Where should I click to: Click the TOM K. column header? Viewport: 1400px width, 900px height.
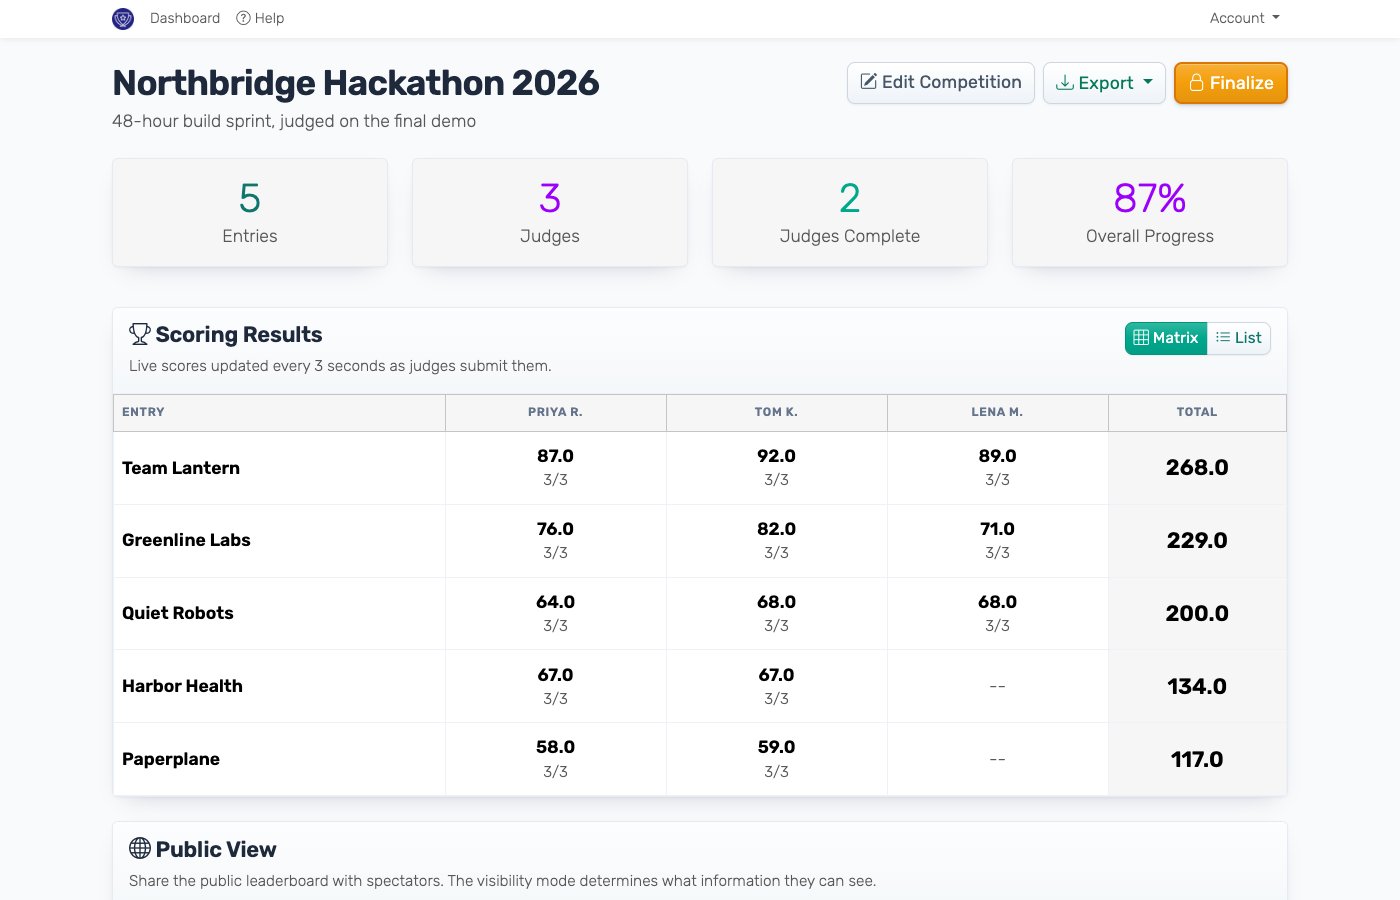click(x=777, y=412)
